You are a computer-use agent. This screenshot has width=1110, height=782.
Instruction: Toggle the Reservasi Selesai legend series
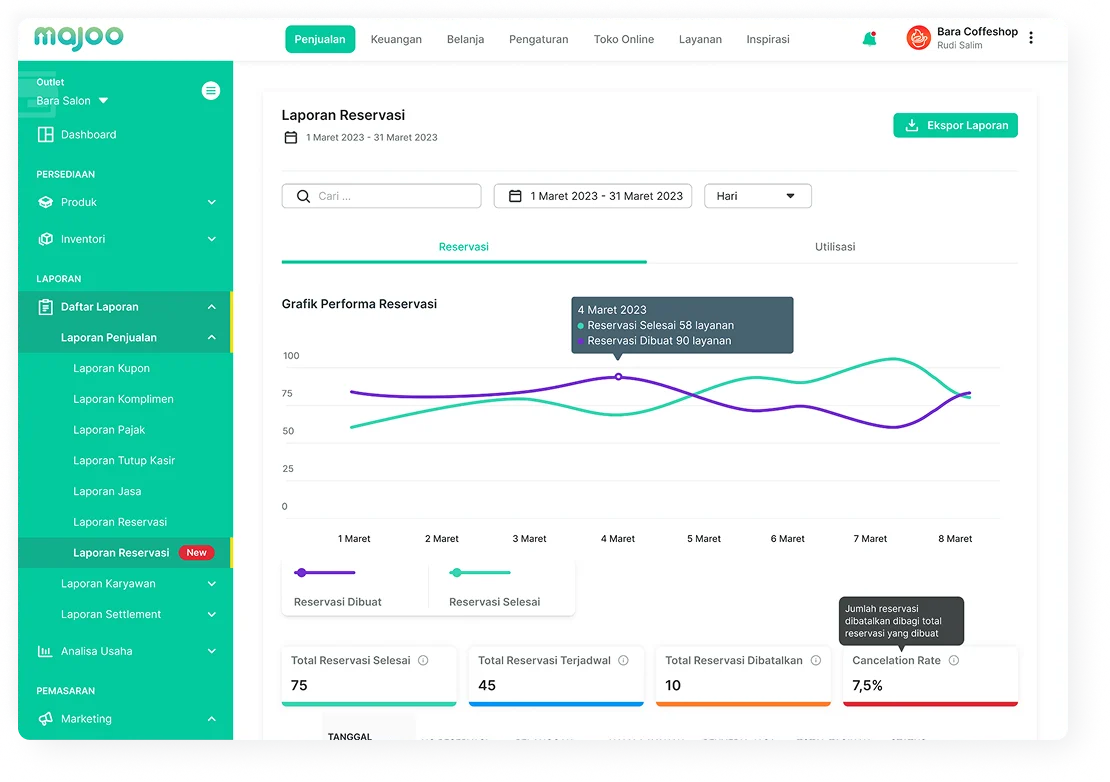click(x=493, y=586)
